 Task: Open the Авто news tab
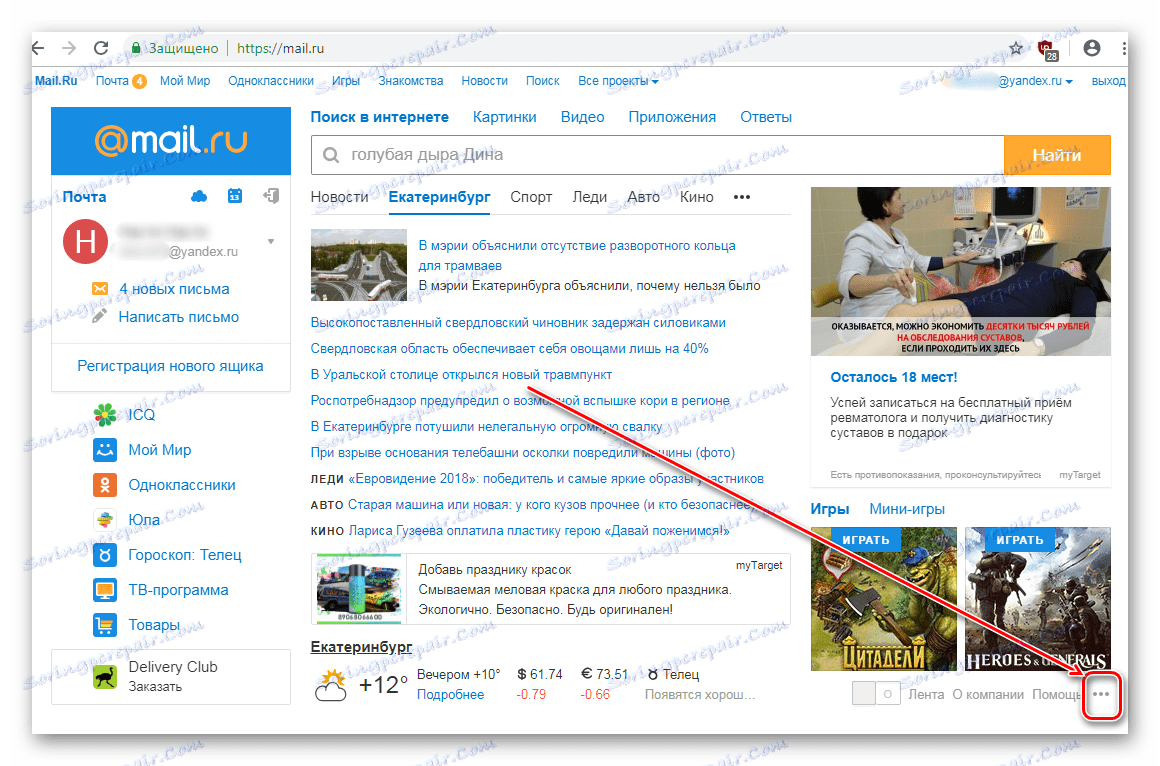pyautogui.click(x=644, y=197)
